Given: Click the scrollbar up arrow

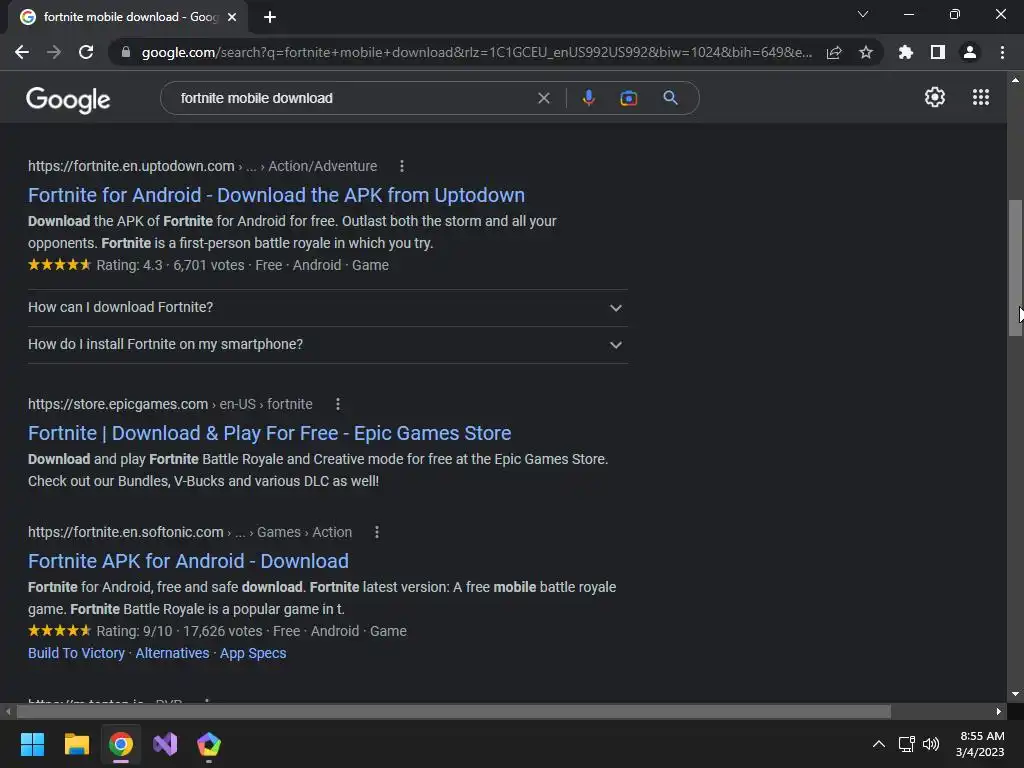Looking at the screenshot, I should tap(1015, 80).
